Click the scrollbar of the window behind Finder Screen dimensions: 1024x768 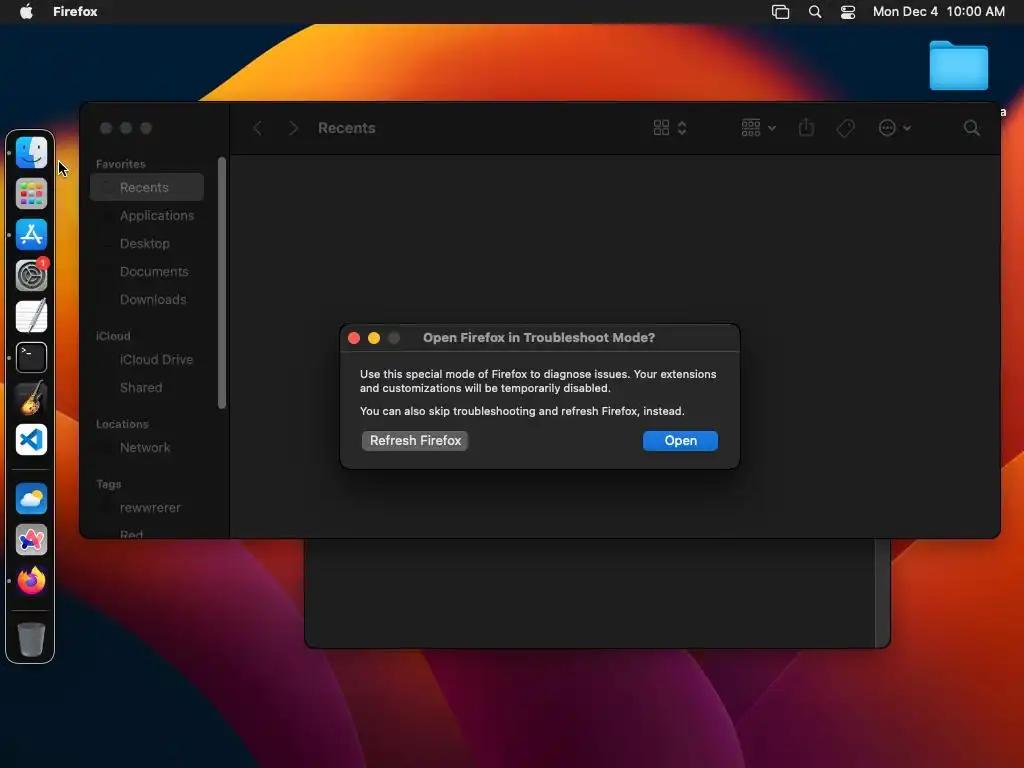point(882,592)
